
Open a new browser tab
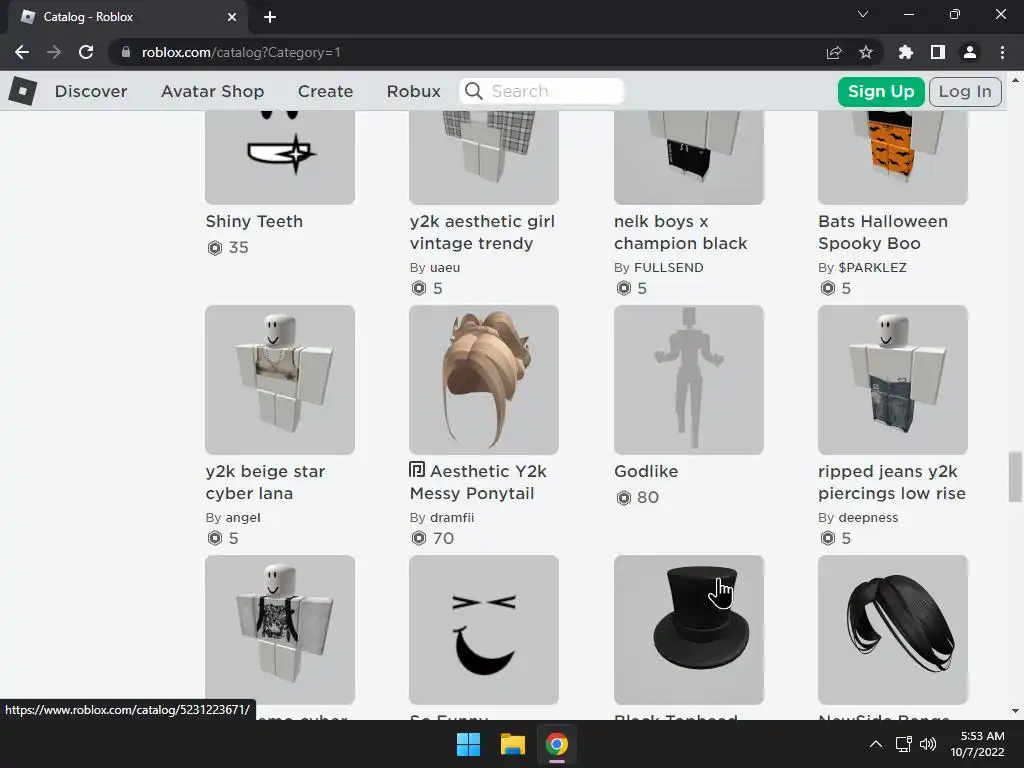270,17
